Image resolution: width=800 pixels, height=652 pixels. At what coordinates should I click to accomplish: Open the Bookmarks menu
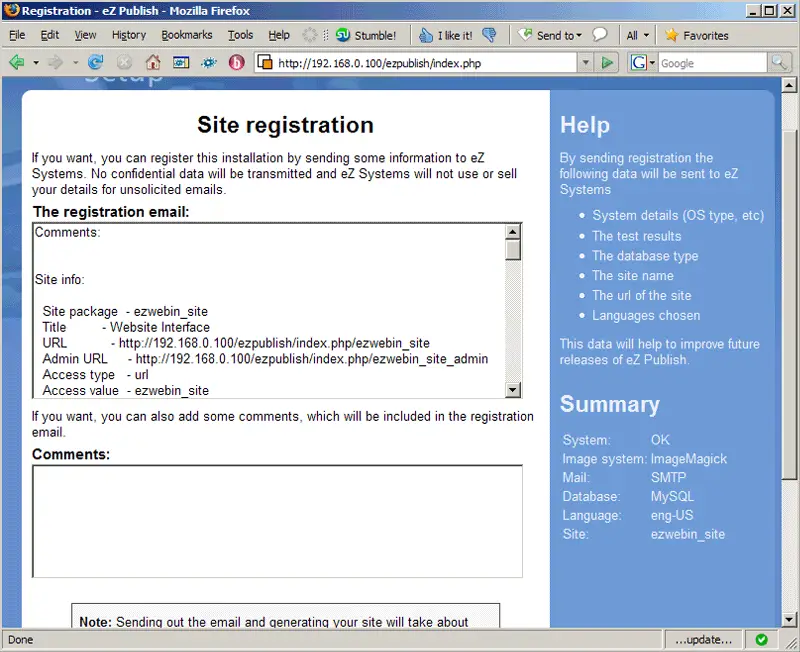tap(187, 35)
